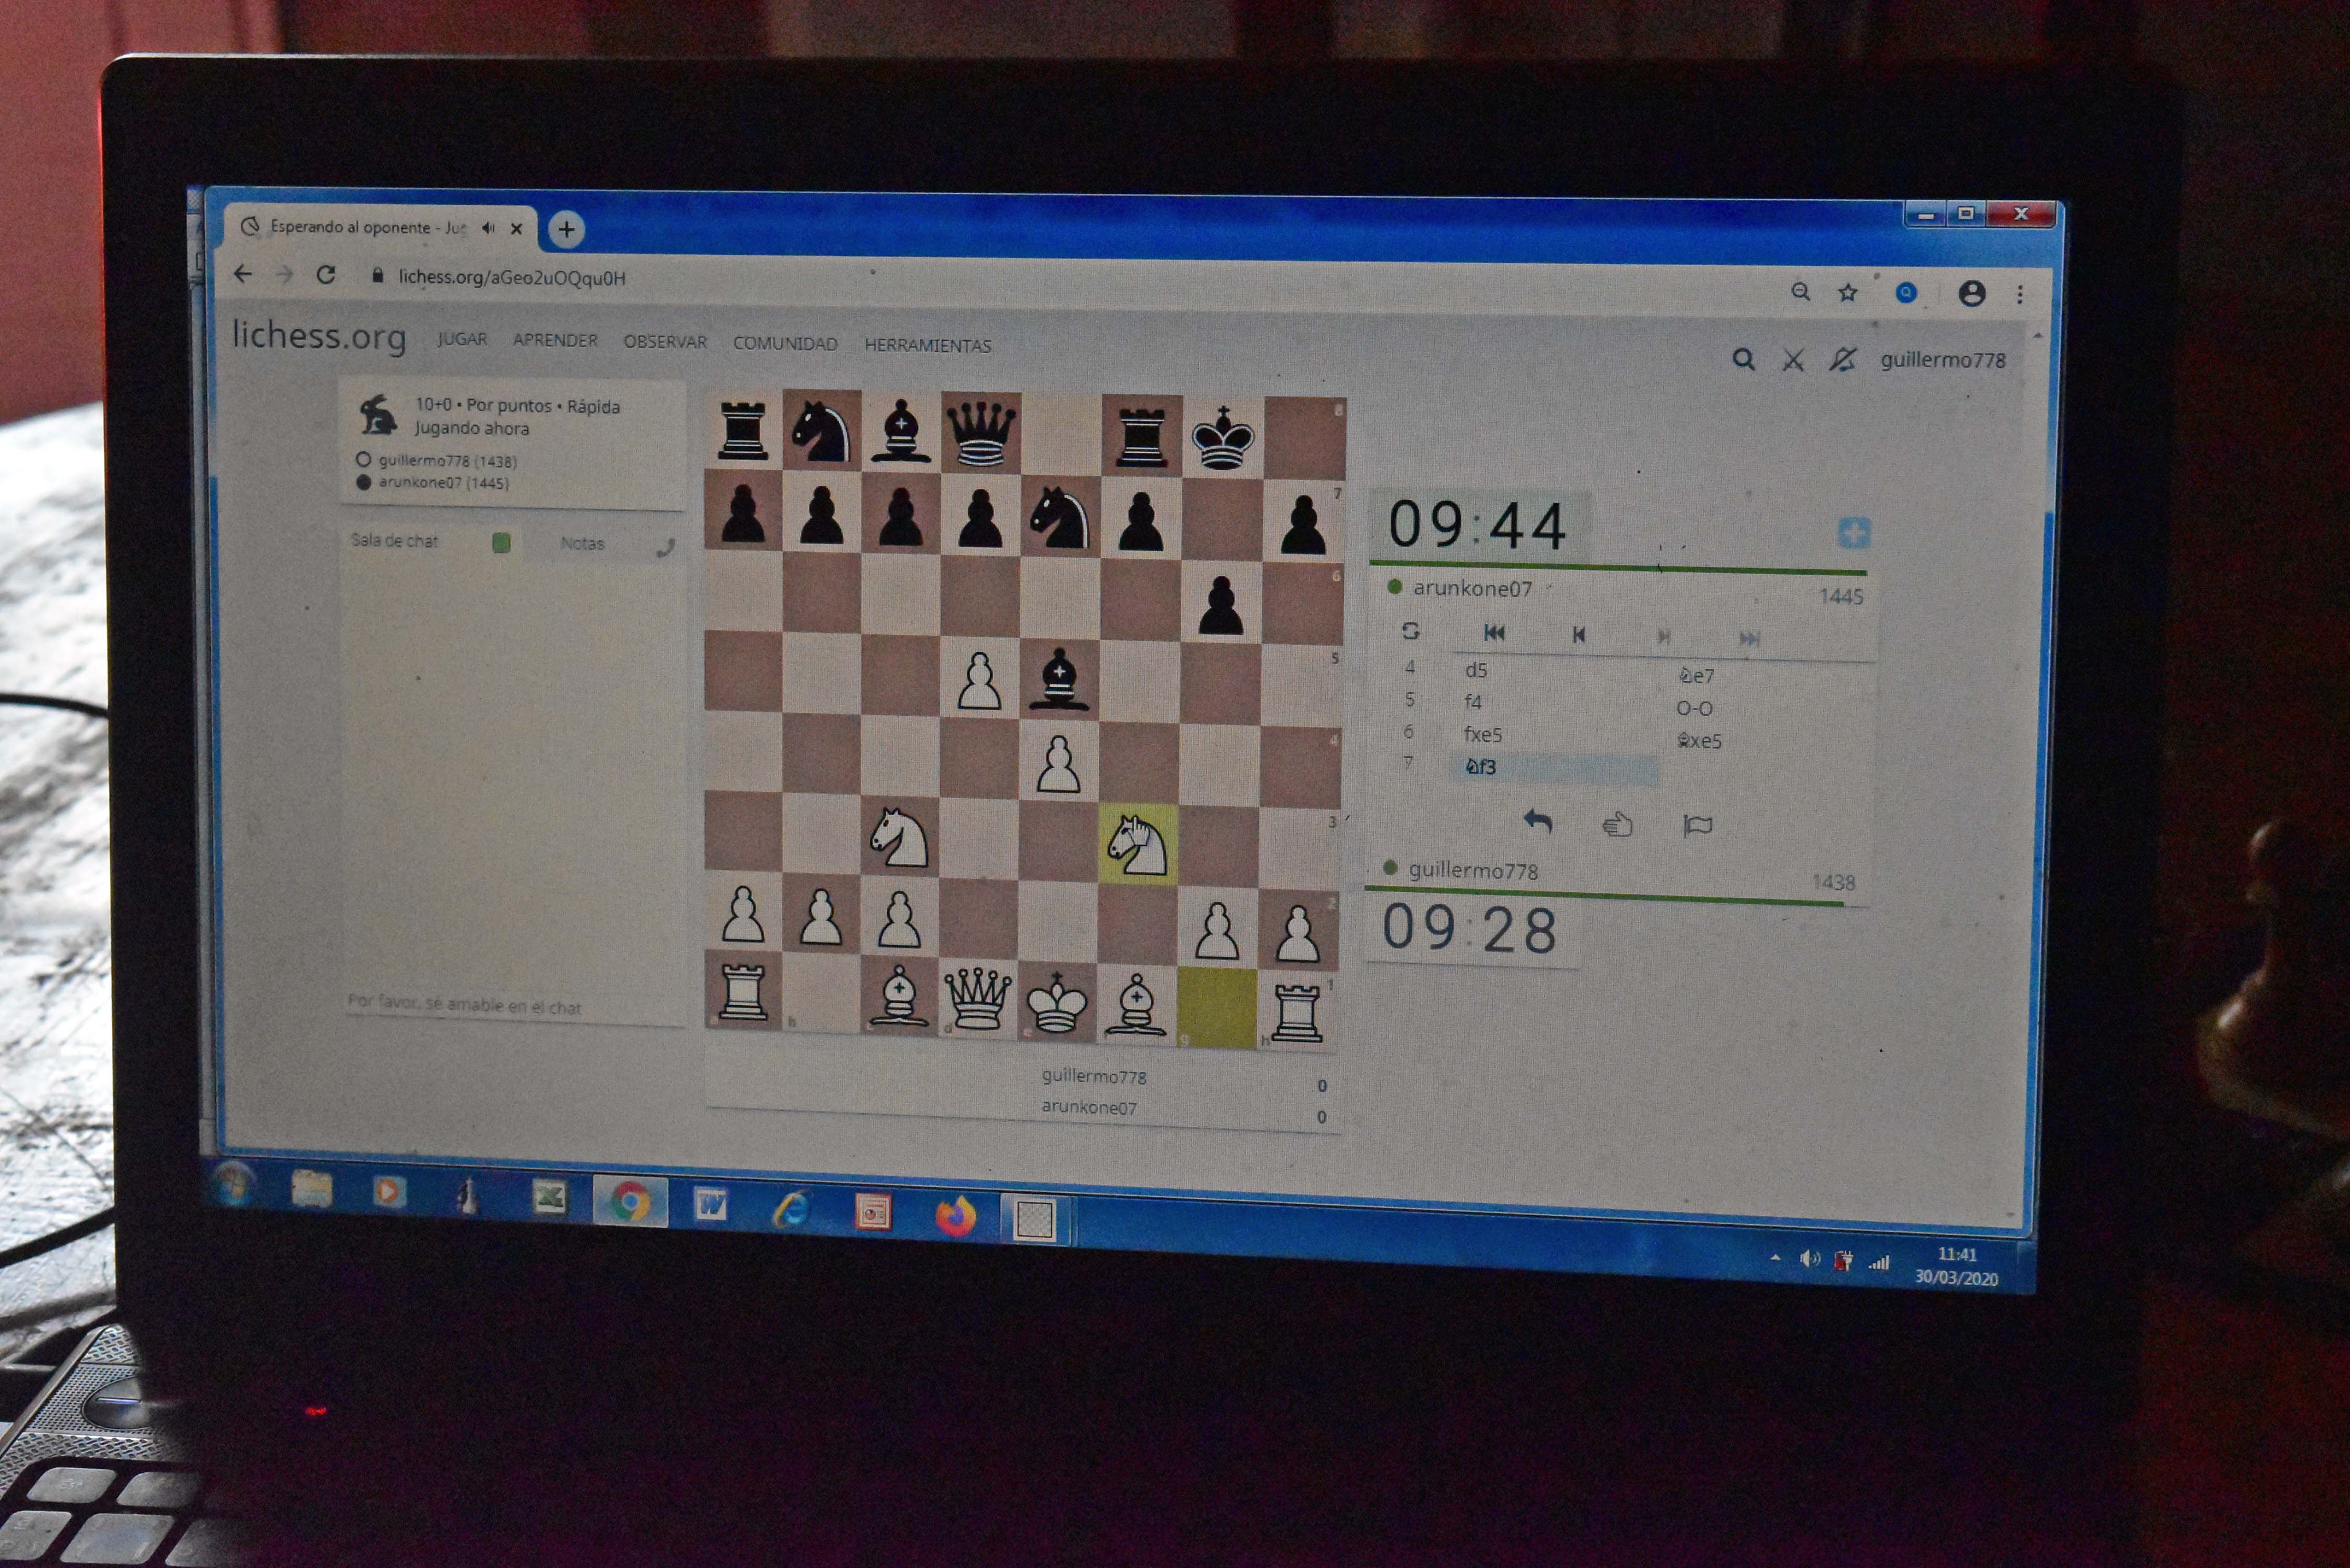Screen dimensions: 2350x1568
Task: Toggle the chat room green switch
Action: tap(501, 542)
